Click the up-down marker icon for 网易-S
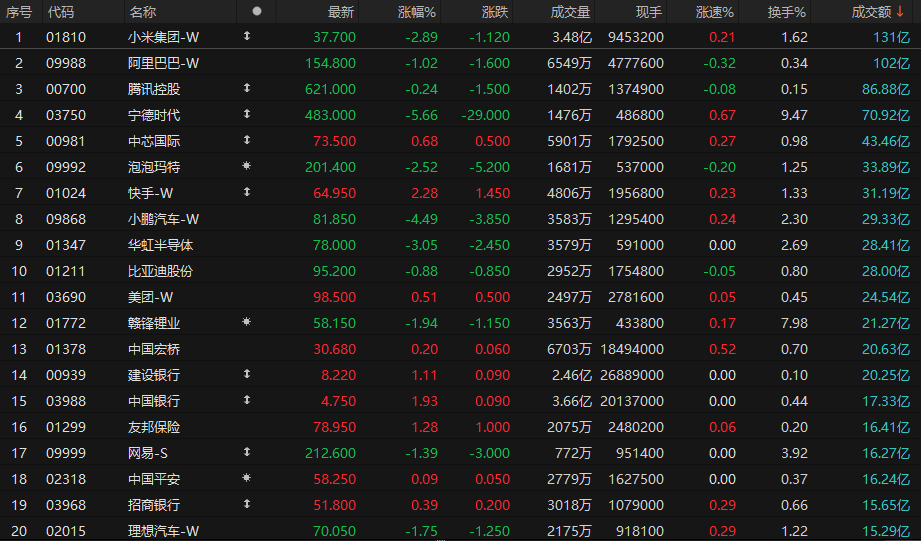The width and height of the screenshot is (921, 541). click(247, 452)
